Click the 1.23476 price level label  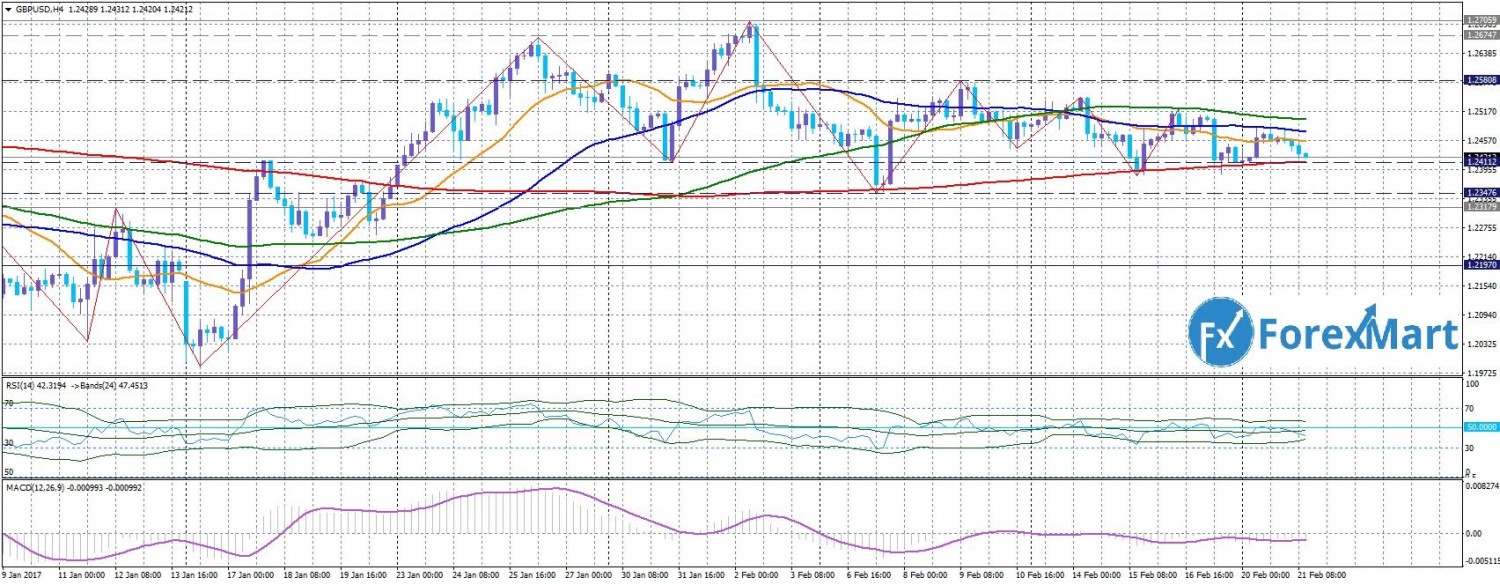click(1480, 192)
